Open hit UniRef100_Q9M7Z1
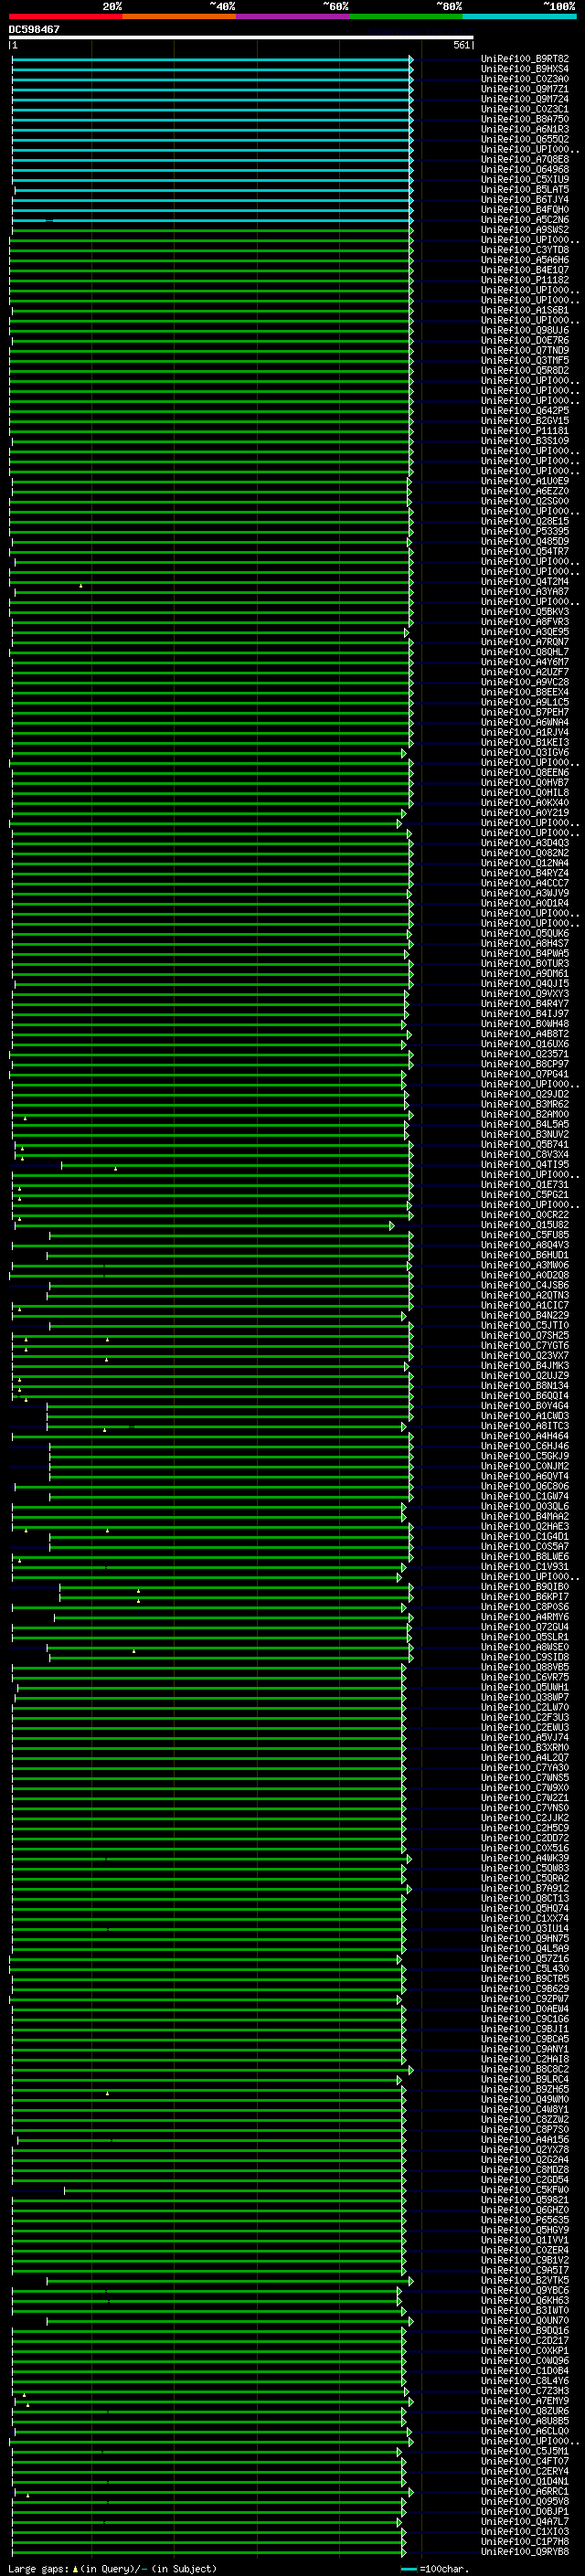The image size is (585, 2576). tap(525, 89)
